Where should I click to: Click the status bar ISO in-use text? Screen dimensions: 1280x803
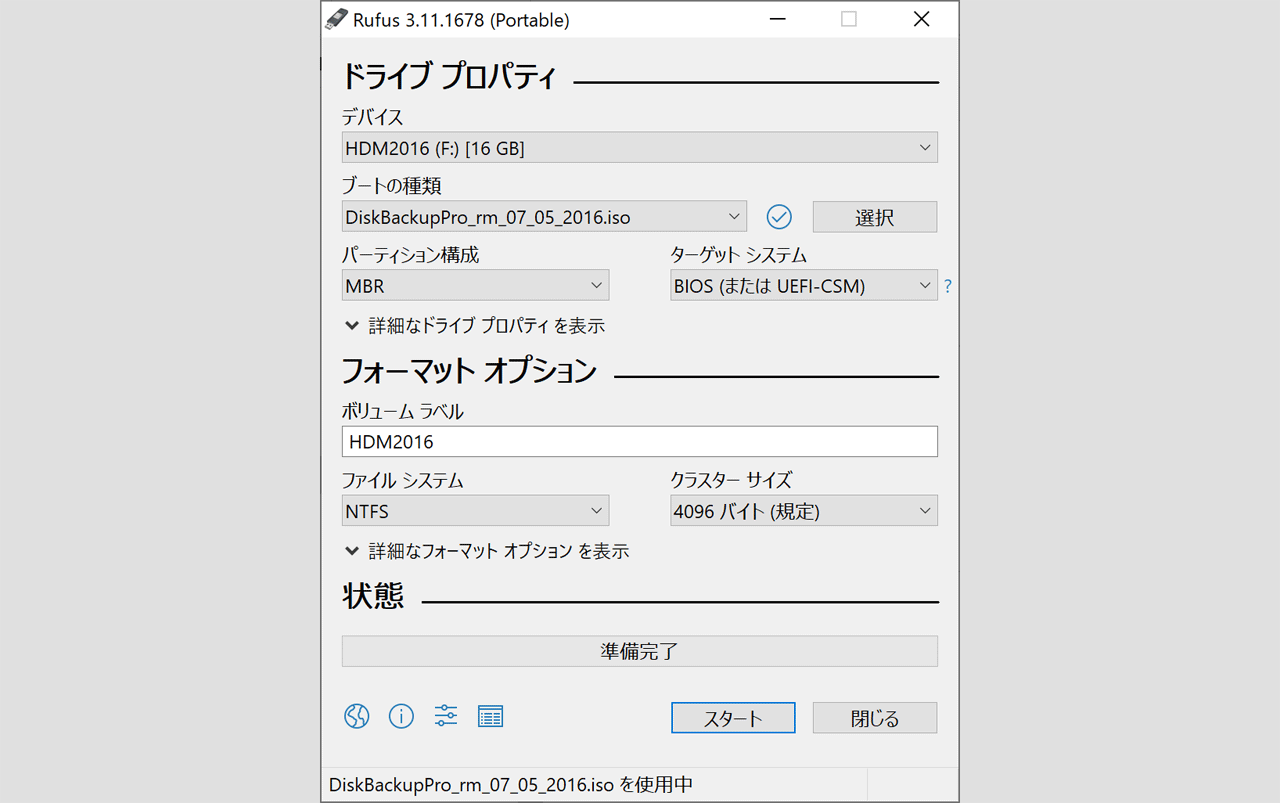tap(511, 785)
